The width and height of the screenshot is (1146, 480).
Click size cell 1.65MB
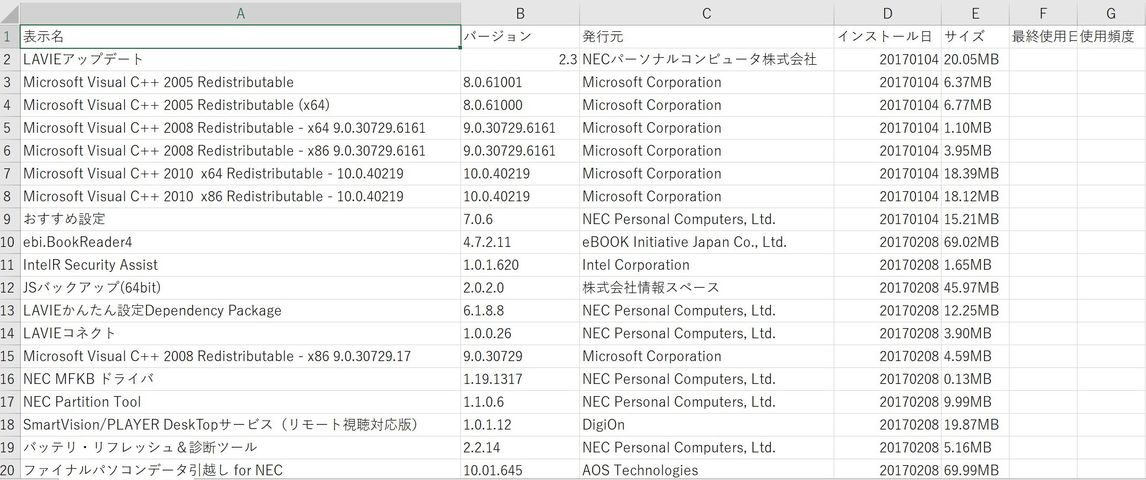[x=975, y=264]
